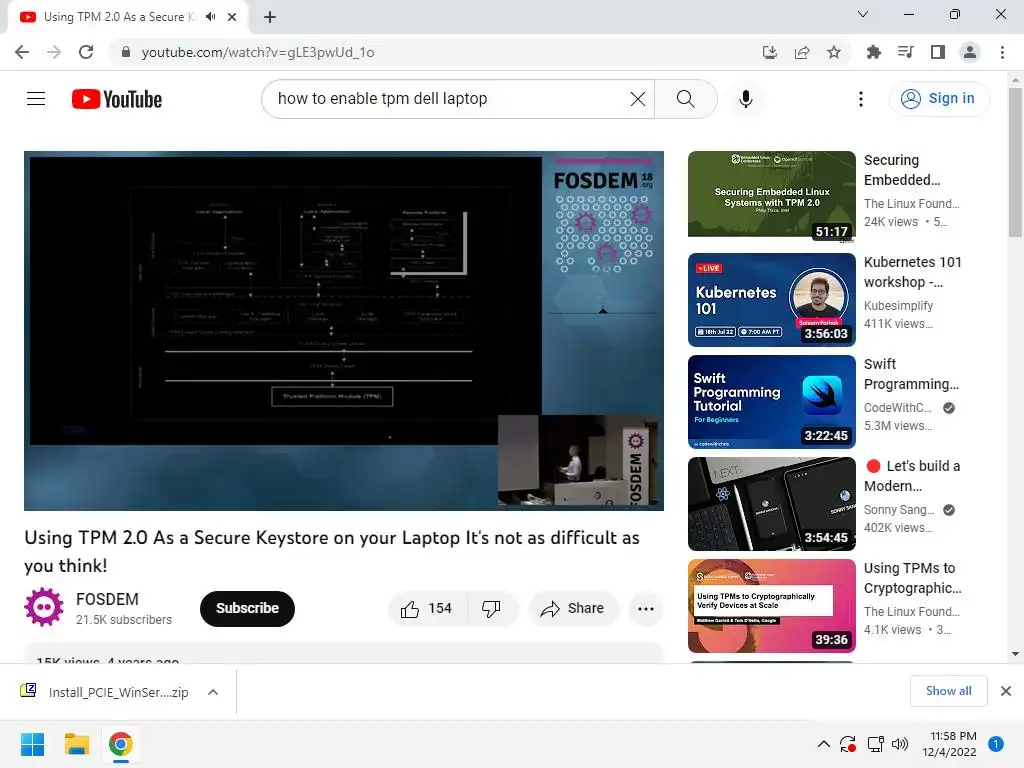Click in the YouTube search field

pyautogui.click(x=451, y=99)
